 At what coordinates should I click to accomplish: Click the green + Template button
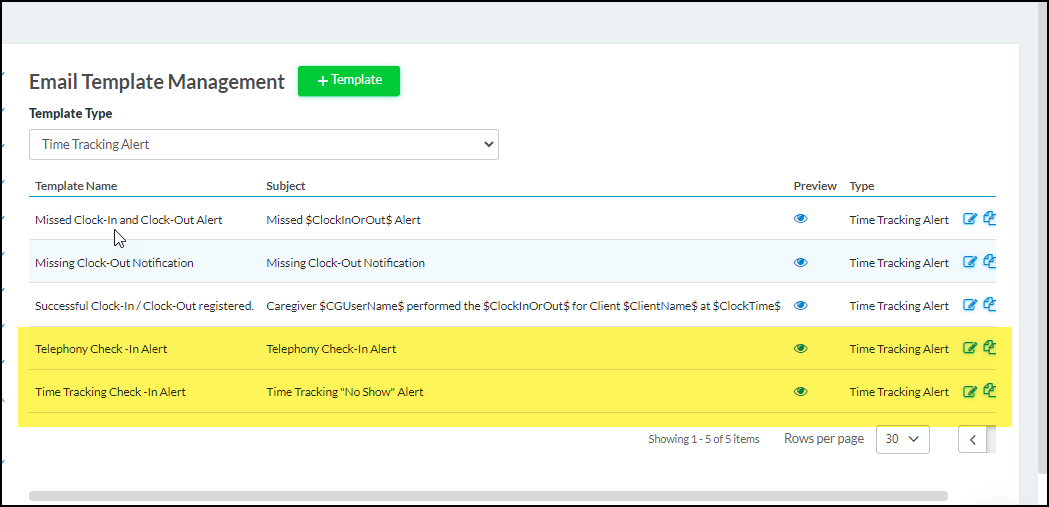pyautogui.click(x=349, y=81)
